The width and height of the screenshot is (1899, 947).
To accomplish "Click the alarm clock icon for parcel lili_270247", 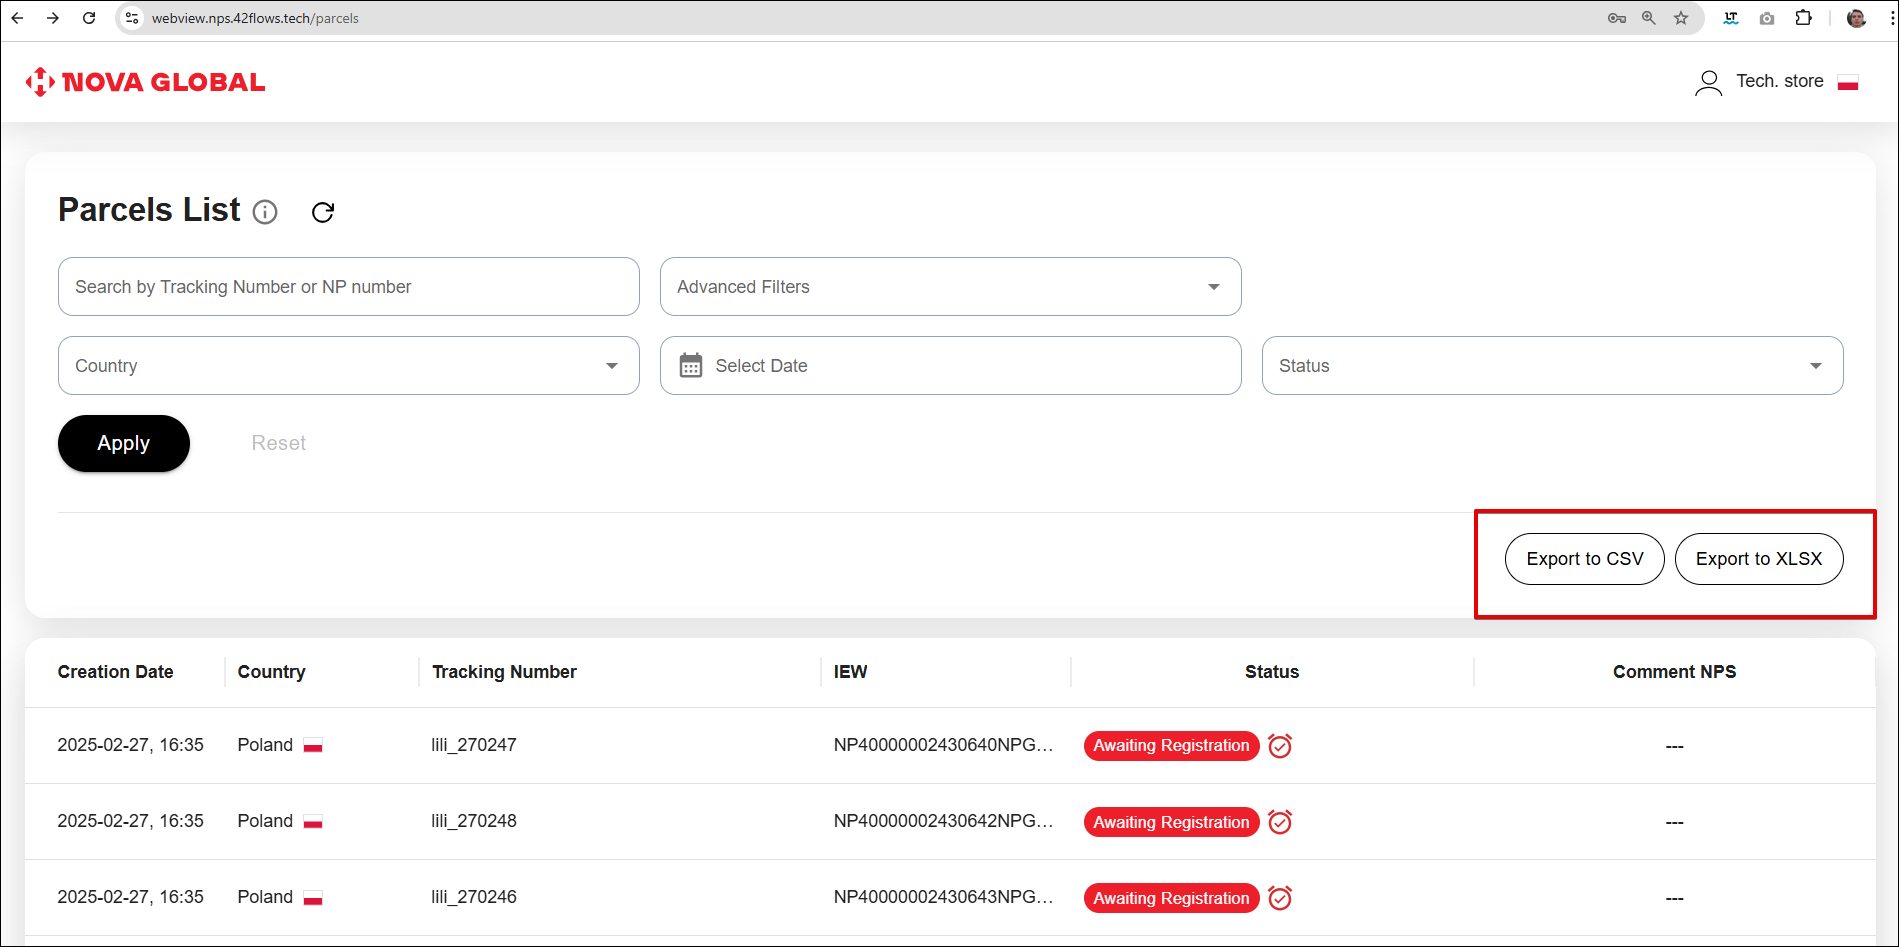I will [1280, 746].
